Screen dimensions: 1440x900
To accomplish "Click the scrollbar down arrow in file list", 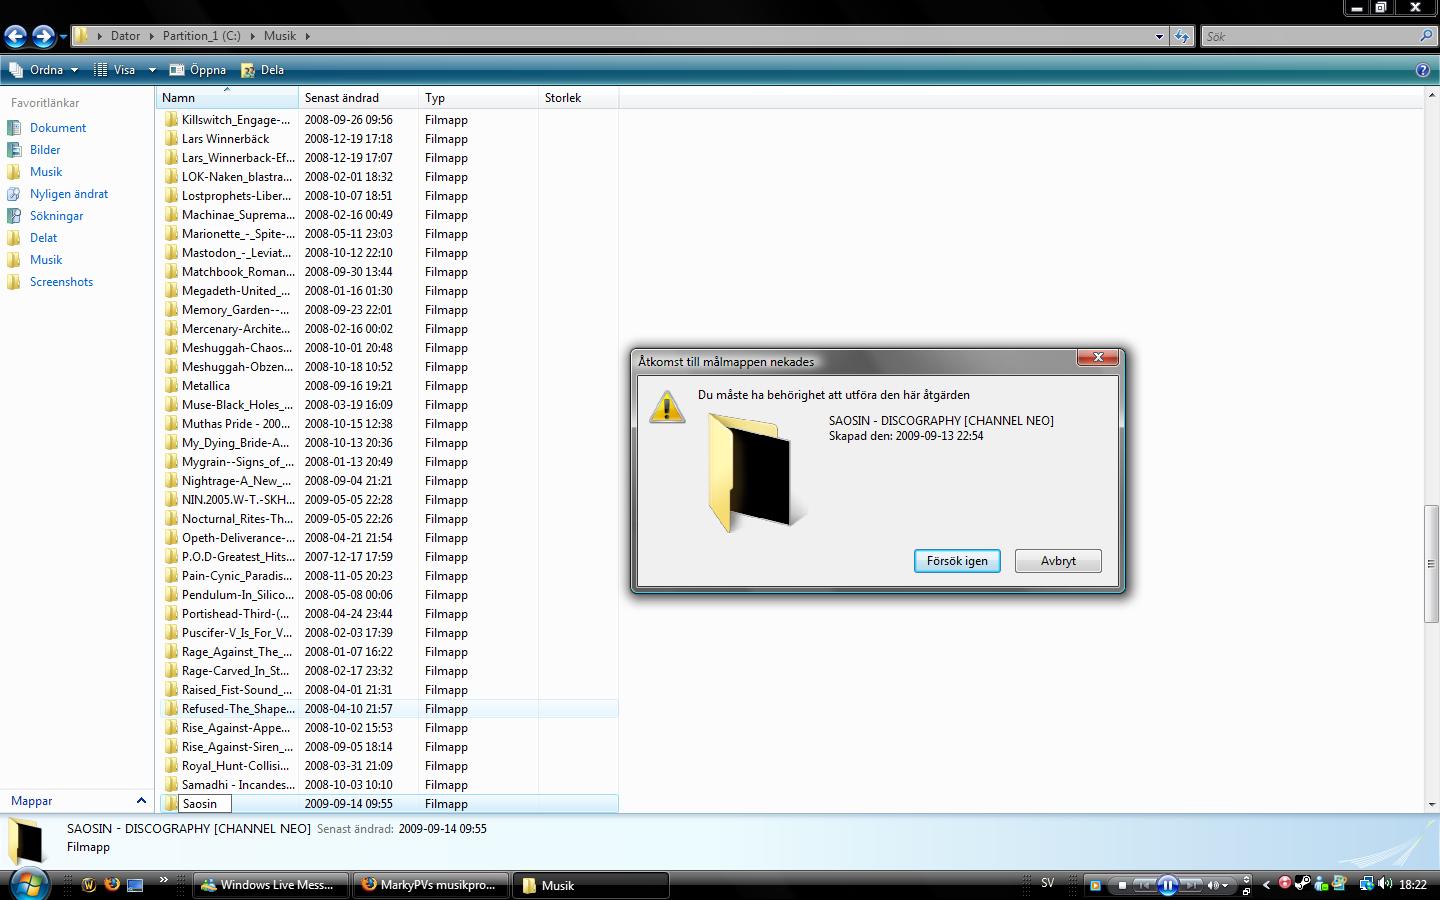I will (x=1431, y=803).
